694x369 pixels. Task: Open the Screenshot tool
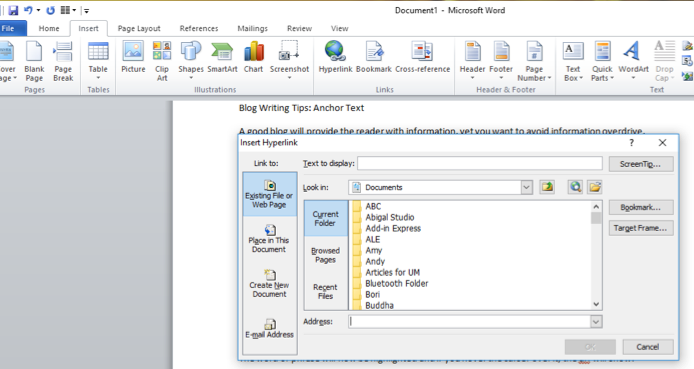[x=289, y=60]
